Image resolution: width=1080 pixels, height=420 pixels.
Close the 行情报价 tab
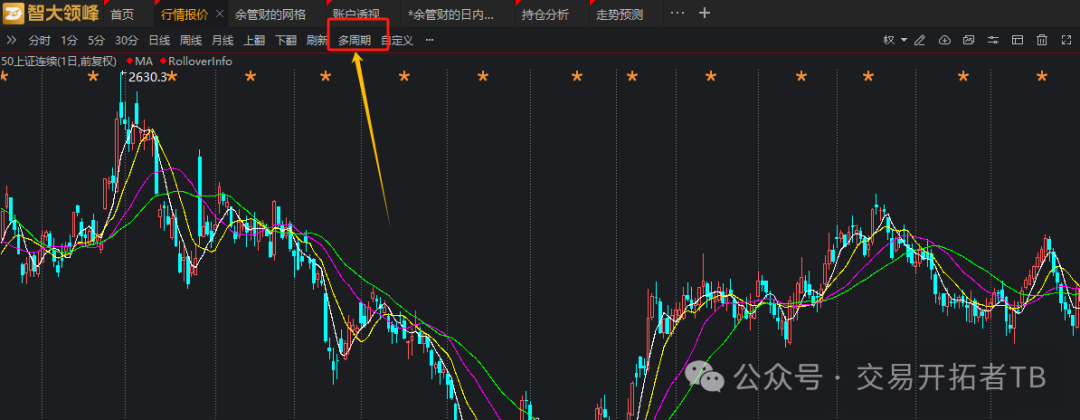point(220,14)
